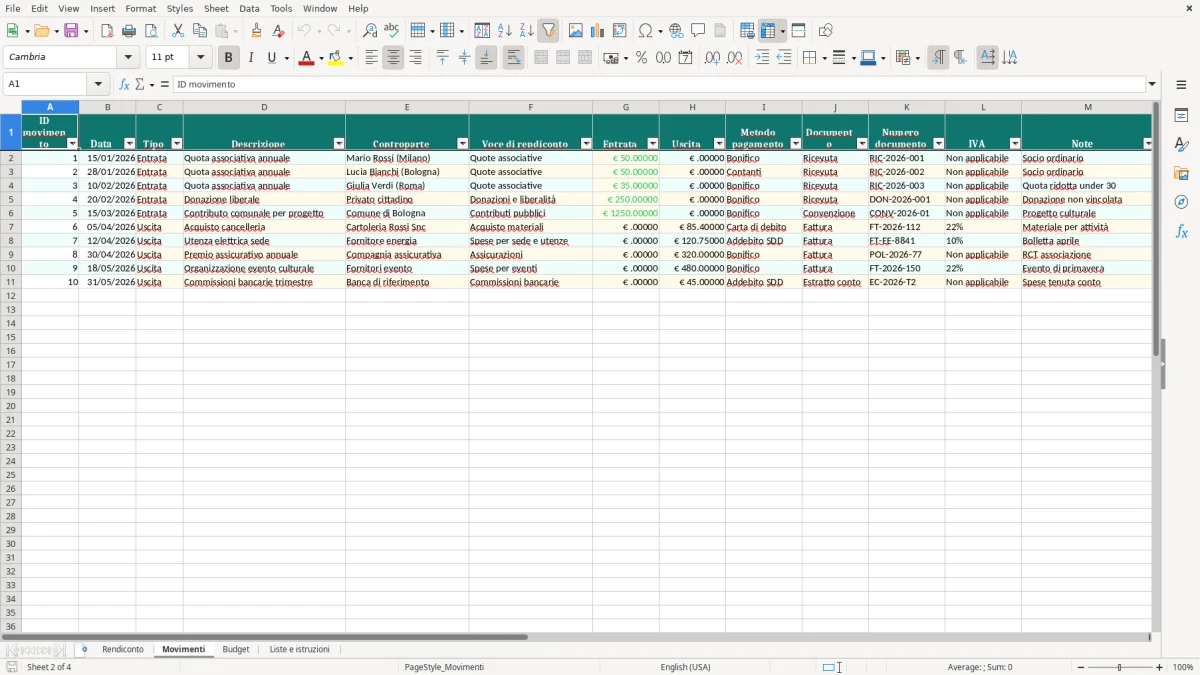Open the Function Wizard
This screenshot has width=1200, height=675.
(125, 84)
